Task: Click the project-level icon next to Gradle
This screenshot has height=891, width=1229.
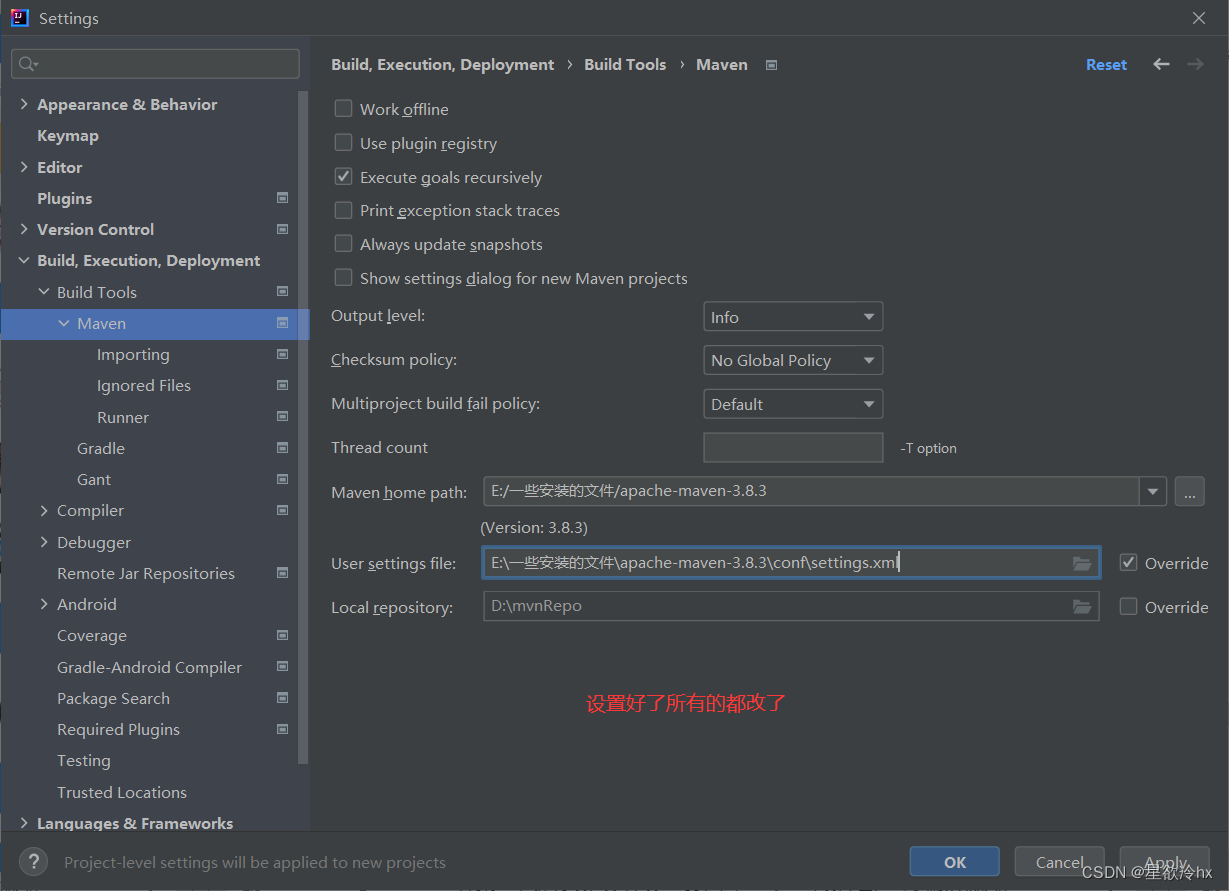Action: tap(282, 448)
